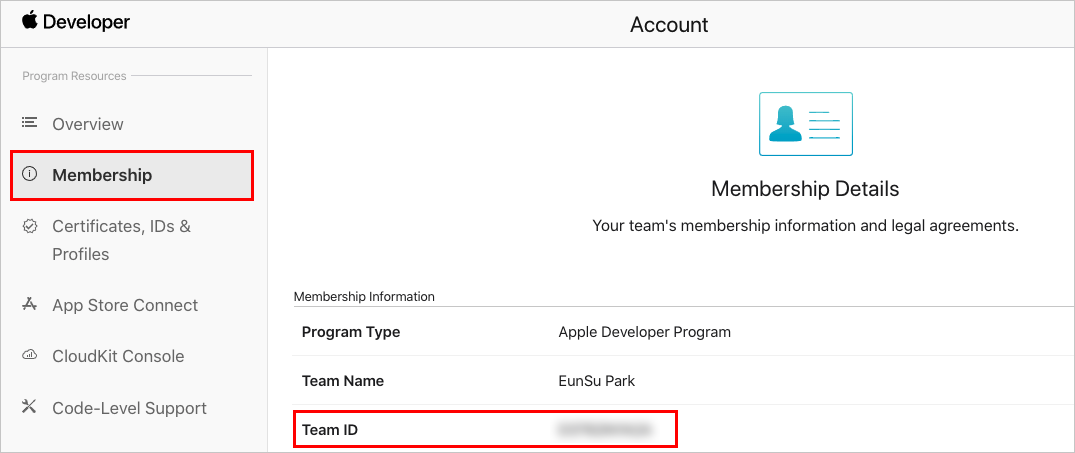The height and width of the screenshot is (453, 1075).
Task: Open CloudKit Console
Action: point(118,356)
